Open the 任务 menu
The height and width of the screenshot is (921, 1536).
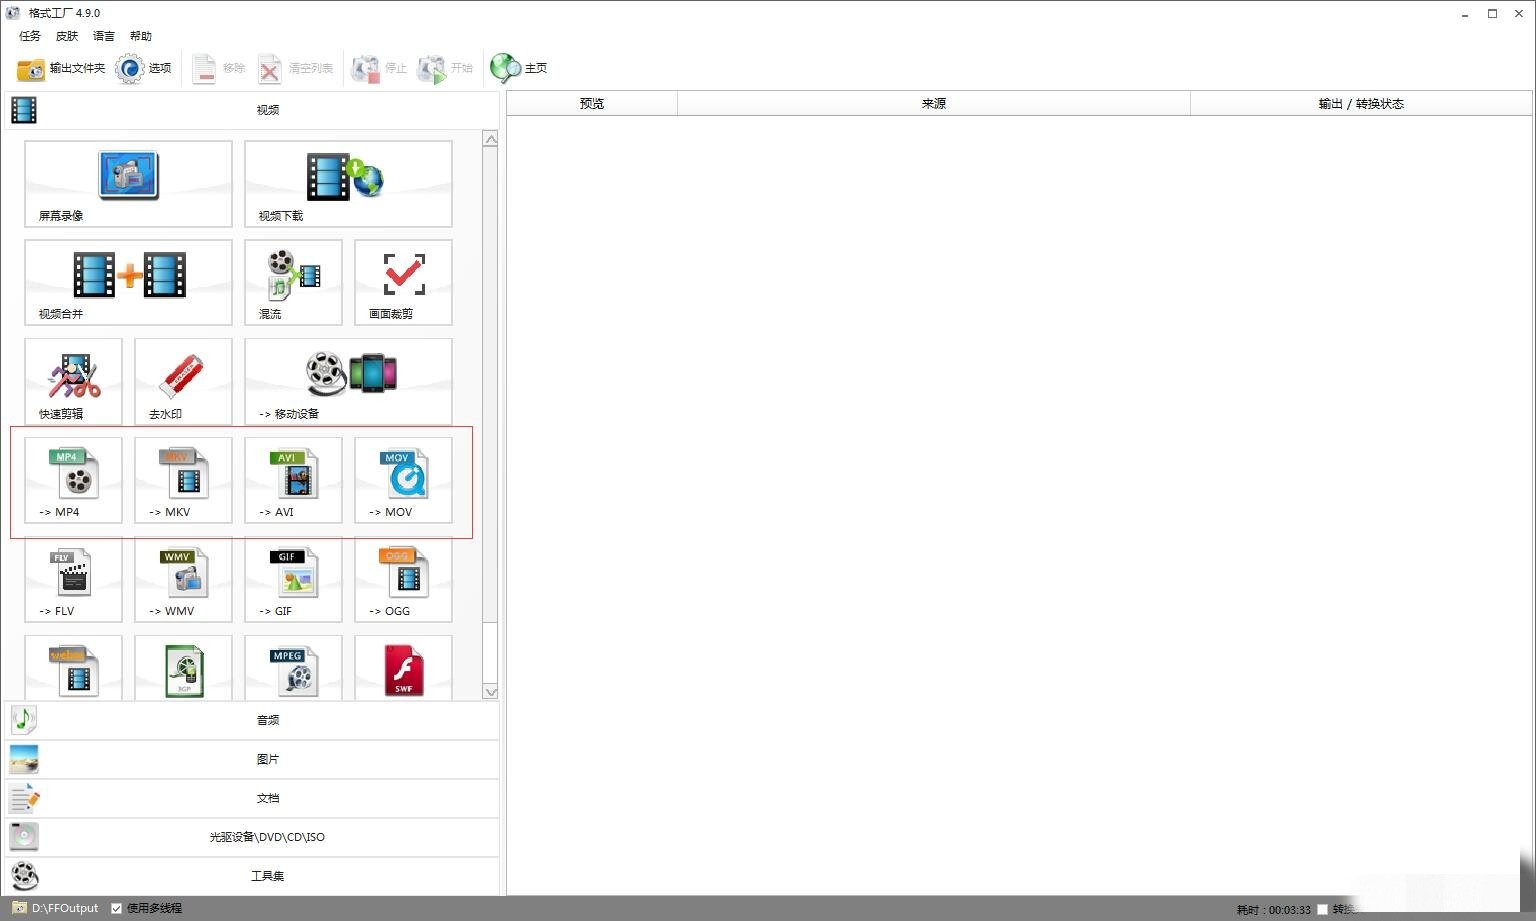click(x=30, y=36)
